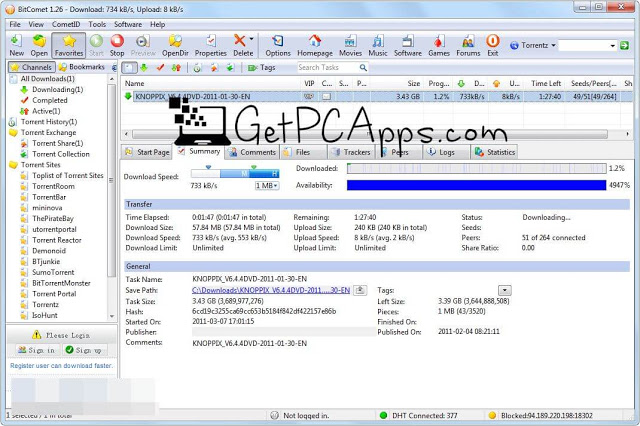Click the blue Availability bar
640x426 pixels.
click(x=476, y=185)
